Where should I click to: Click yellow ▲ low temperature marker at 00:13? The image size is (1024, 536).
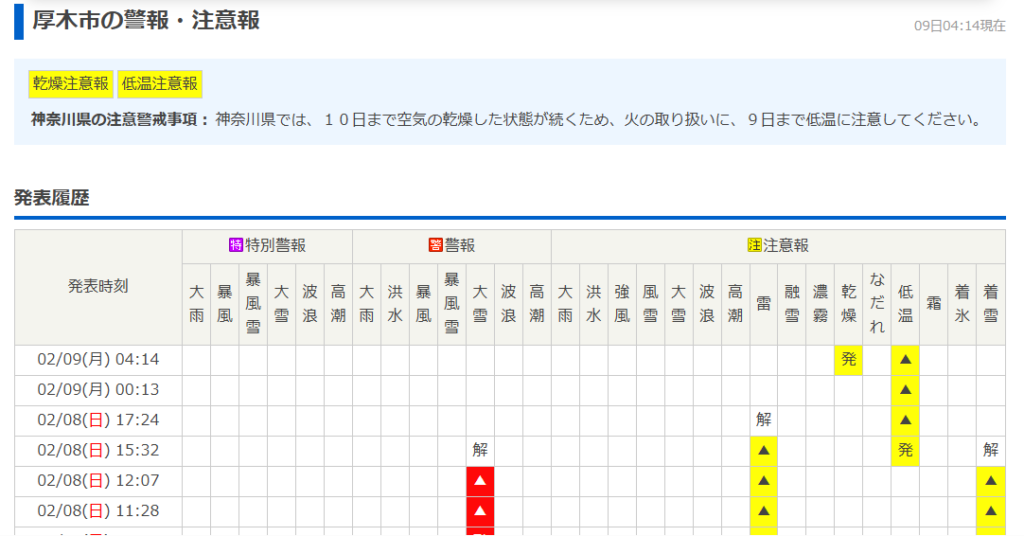[906, 390]
